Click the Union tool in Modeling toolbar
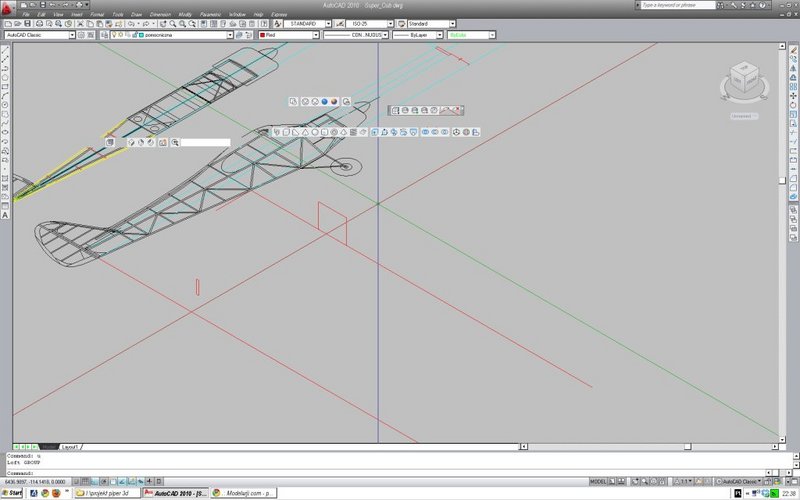This screenshot has height=500, width=800. click(425, 132)
